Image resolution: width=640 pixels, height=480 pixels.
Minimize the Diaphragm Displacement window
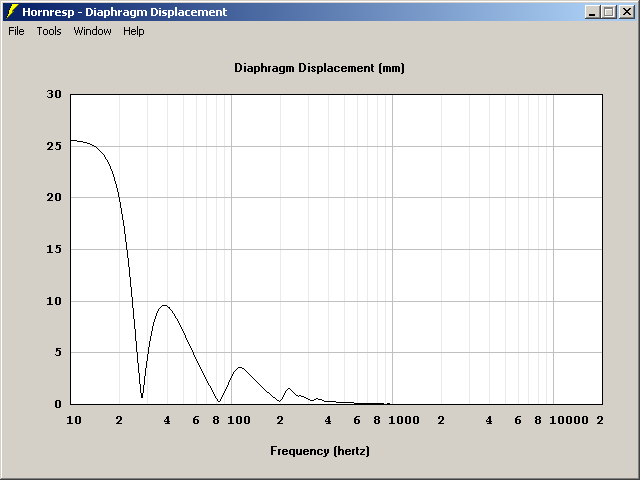592,12
